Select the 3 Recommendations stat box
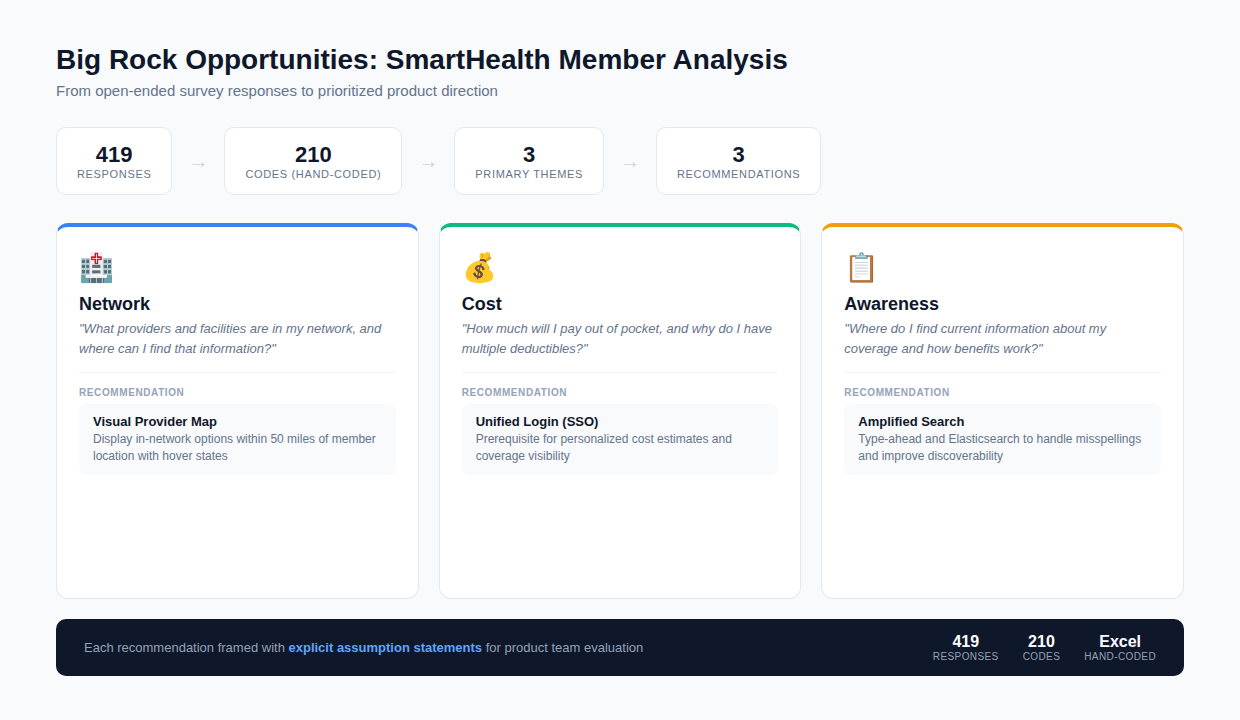This screenshot has height=720, width=1240. 738,161
